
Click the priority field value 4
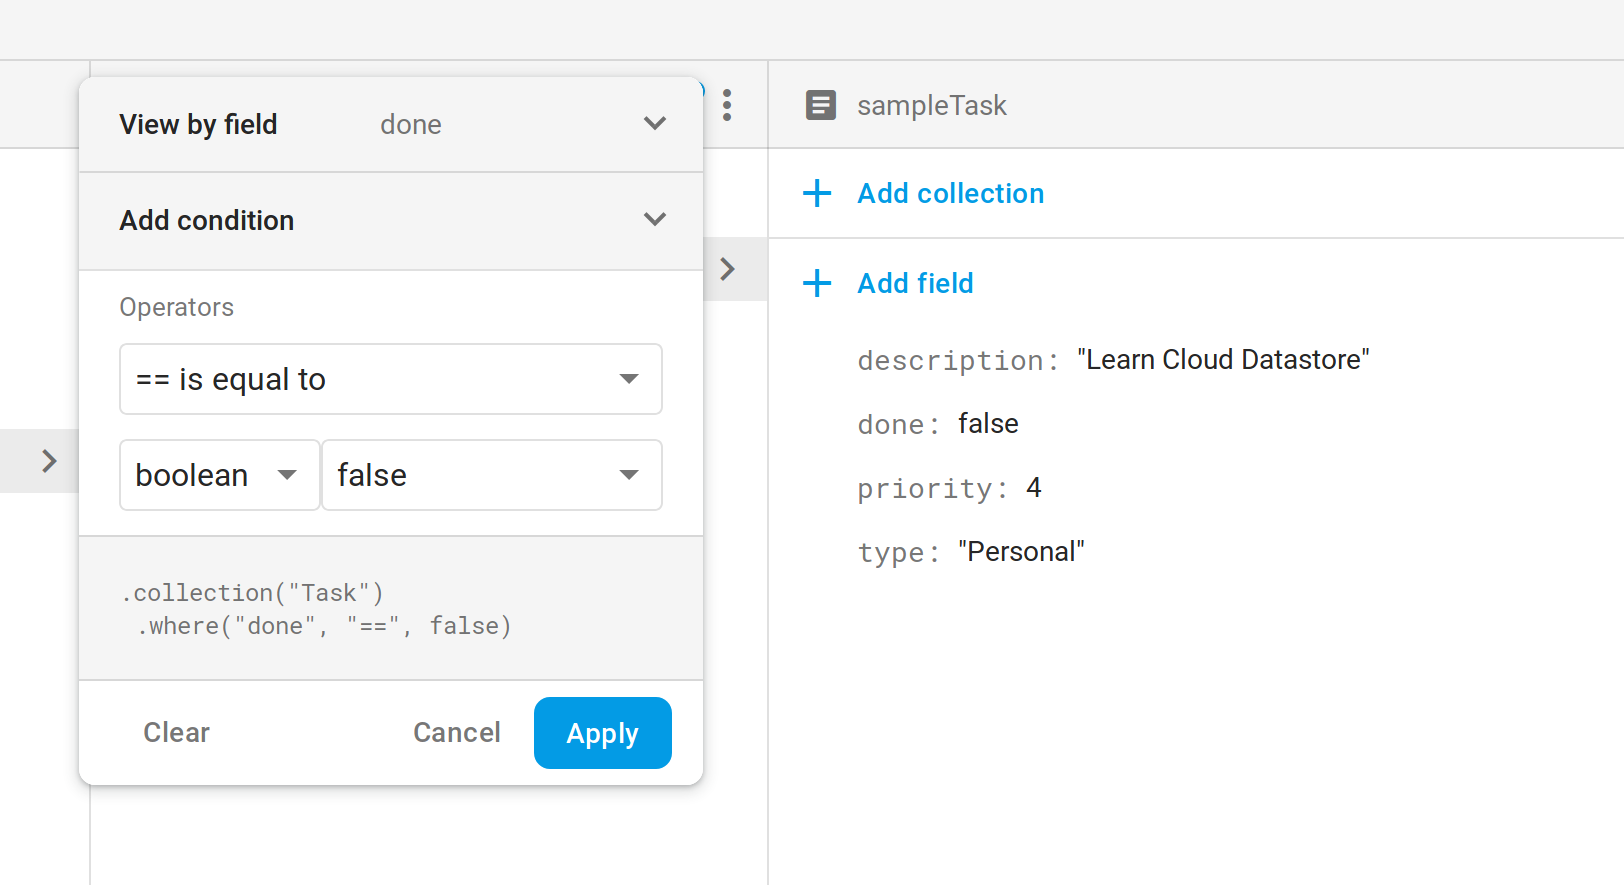pos(1034,488)
